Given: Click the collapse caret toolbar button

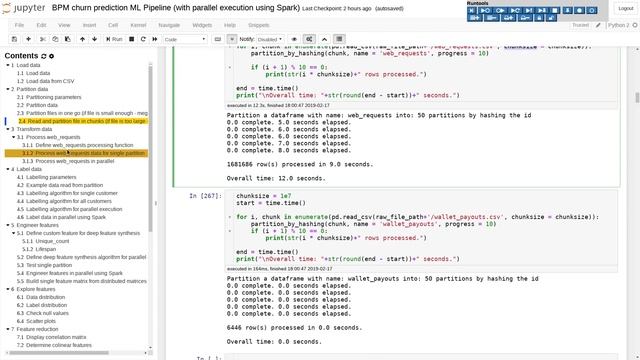Looking at the screenshot, I should tap(324, 39).
